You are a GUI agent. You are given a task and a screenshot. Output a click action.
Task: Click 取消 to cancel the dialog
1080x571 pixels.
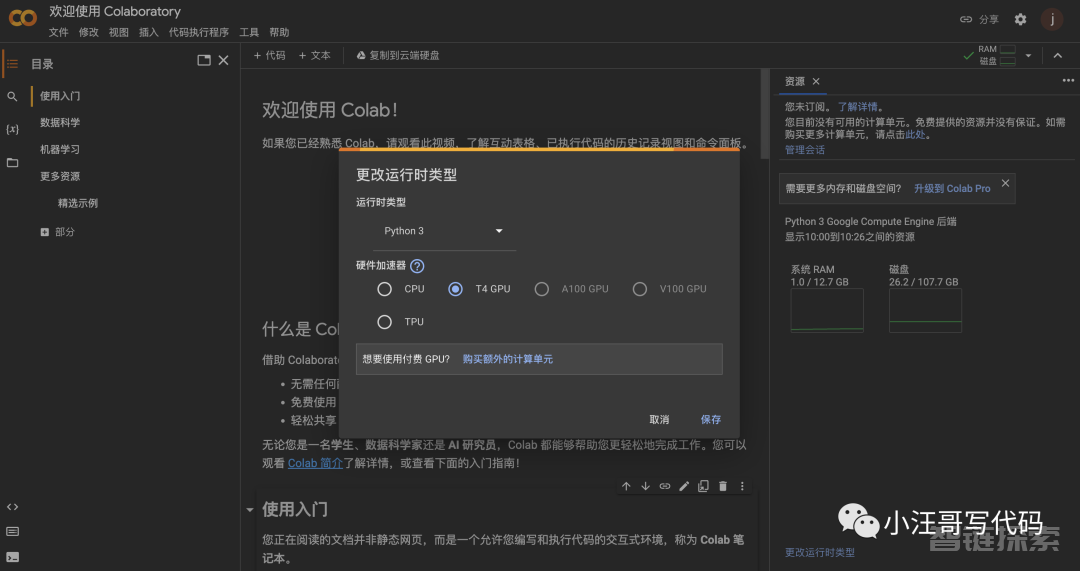coord(659,419)
